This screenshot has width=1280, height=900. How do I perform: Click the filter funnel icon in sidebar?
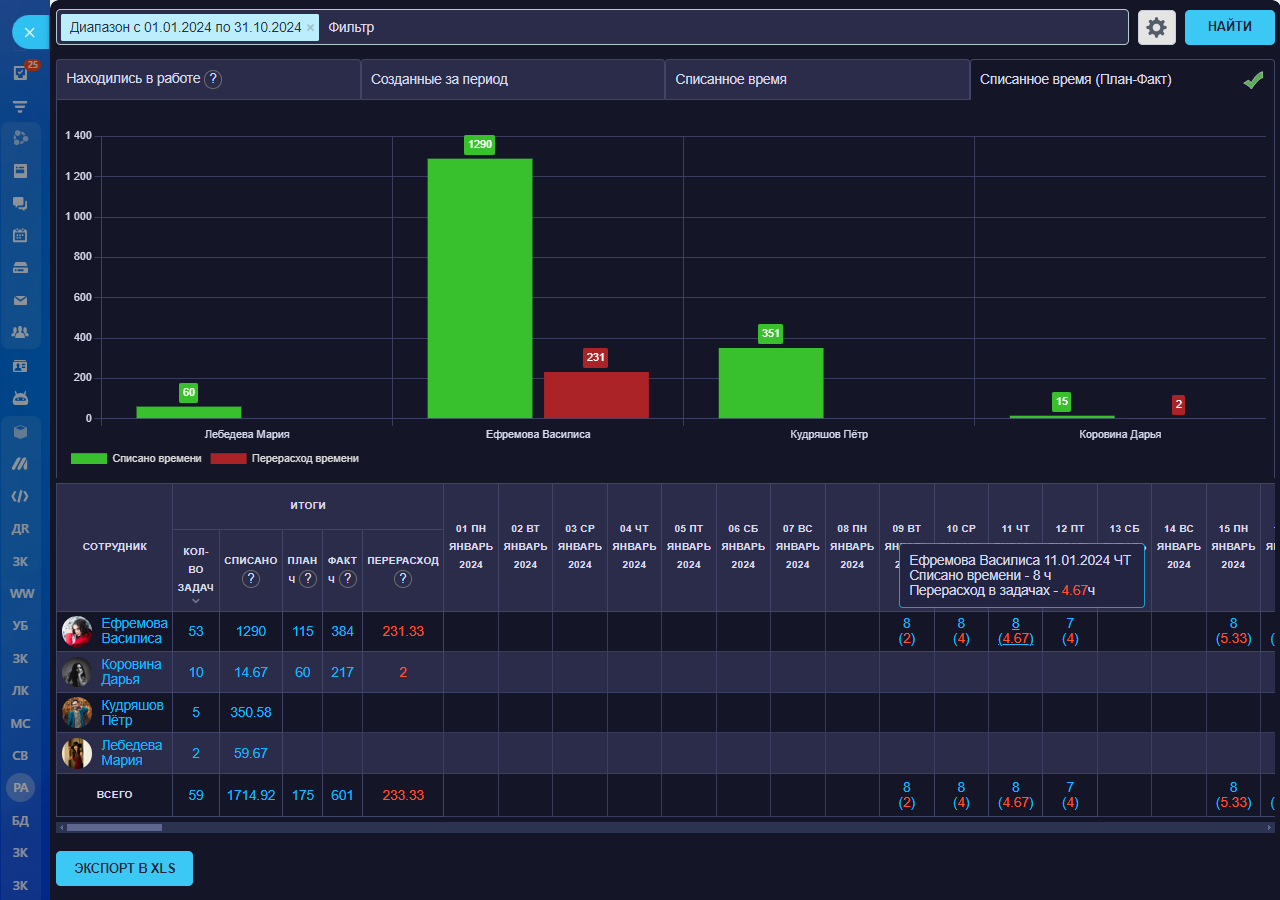click(x=20, y=106)
